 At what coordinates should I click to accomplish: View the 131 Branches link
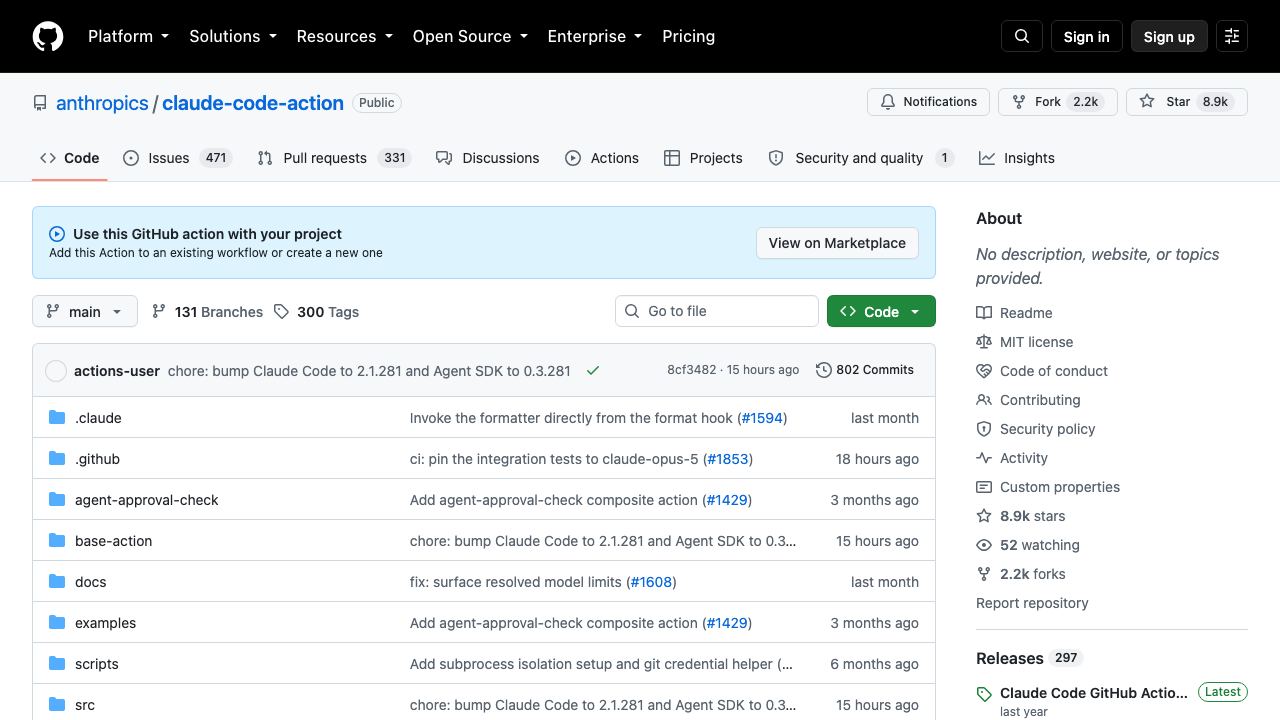pyautogui.click(x=207, y=312)
